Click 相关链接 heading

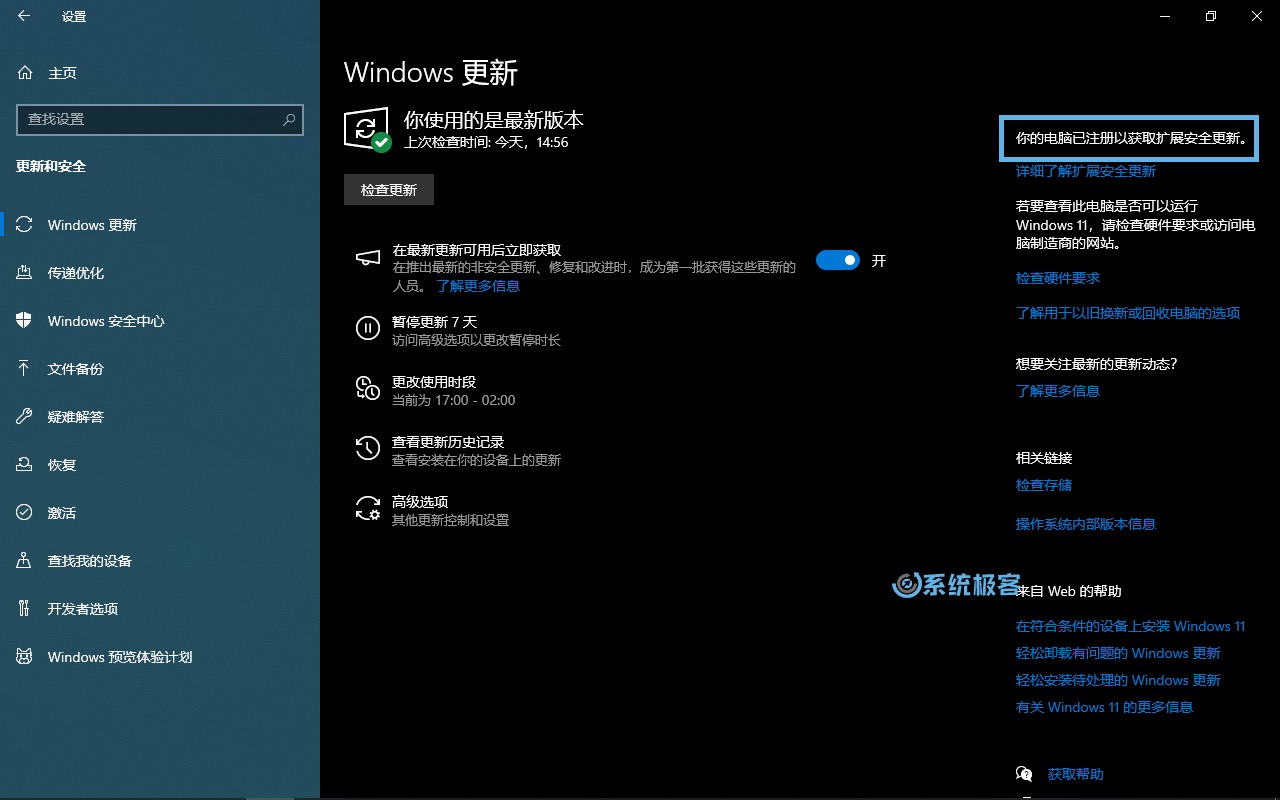(1044, 458)
